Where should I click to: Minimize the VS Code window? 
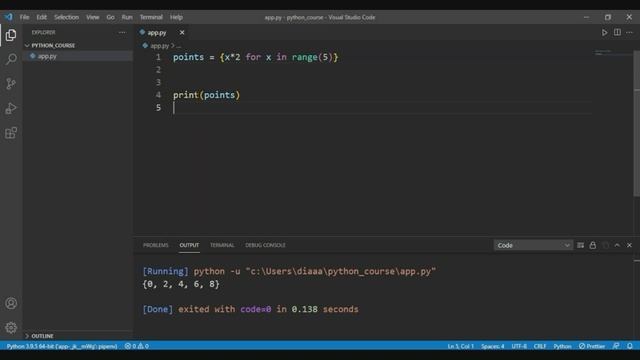pos(586,17)
